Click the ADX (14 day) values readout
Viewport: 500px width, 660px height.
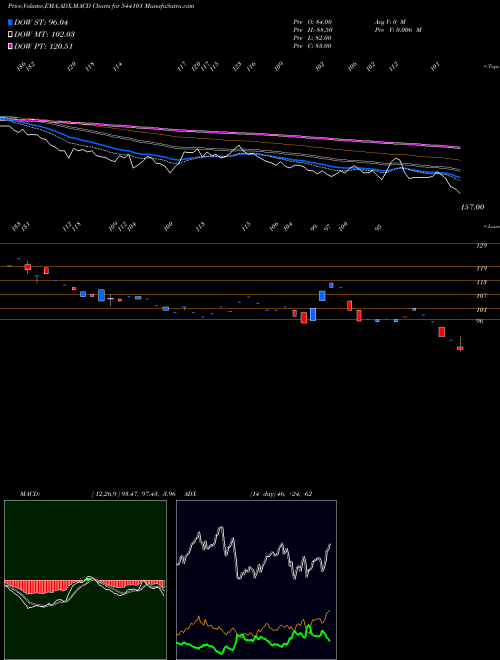[281, 494]
